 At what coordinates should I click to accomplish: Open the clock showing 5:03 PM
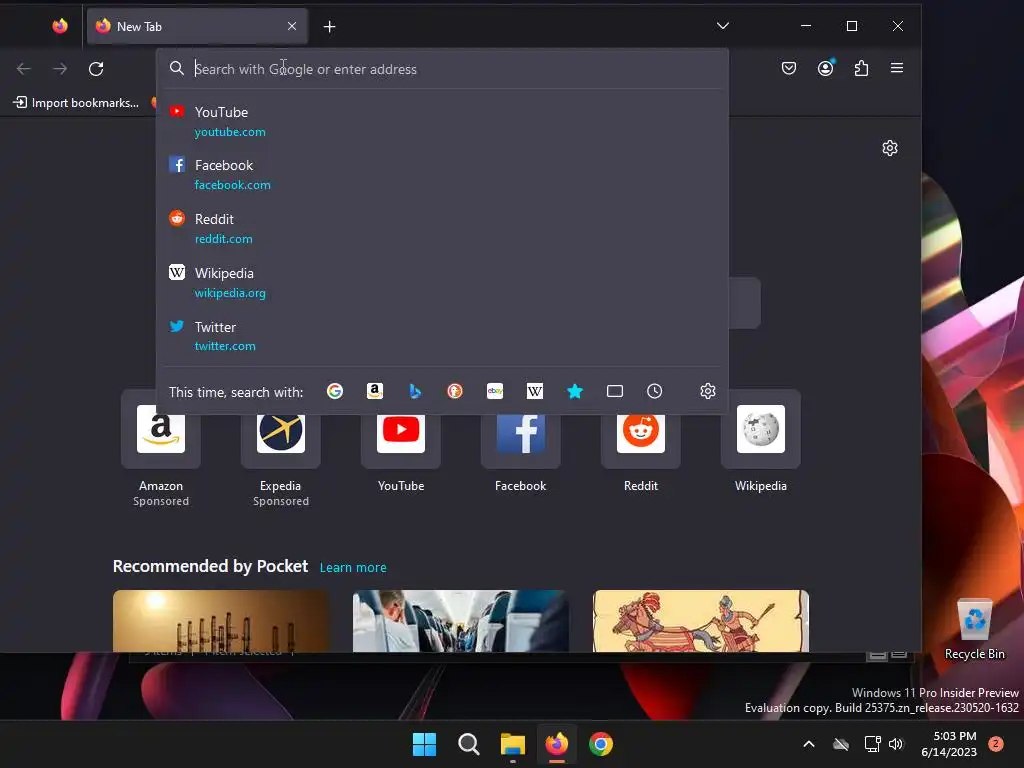point(948,744)
